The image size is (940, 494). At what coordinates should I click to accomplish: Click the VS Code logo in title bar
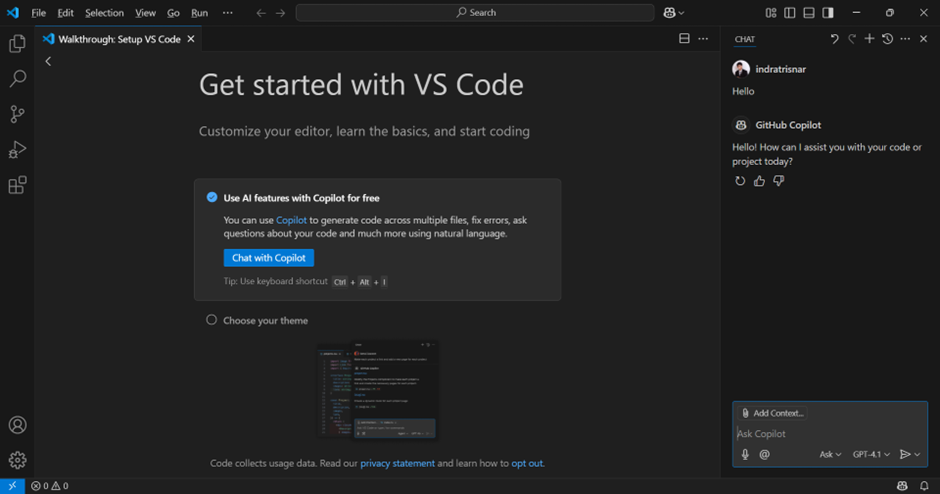[x=13, y=13]
